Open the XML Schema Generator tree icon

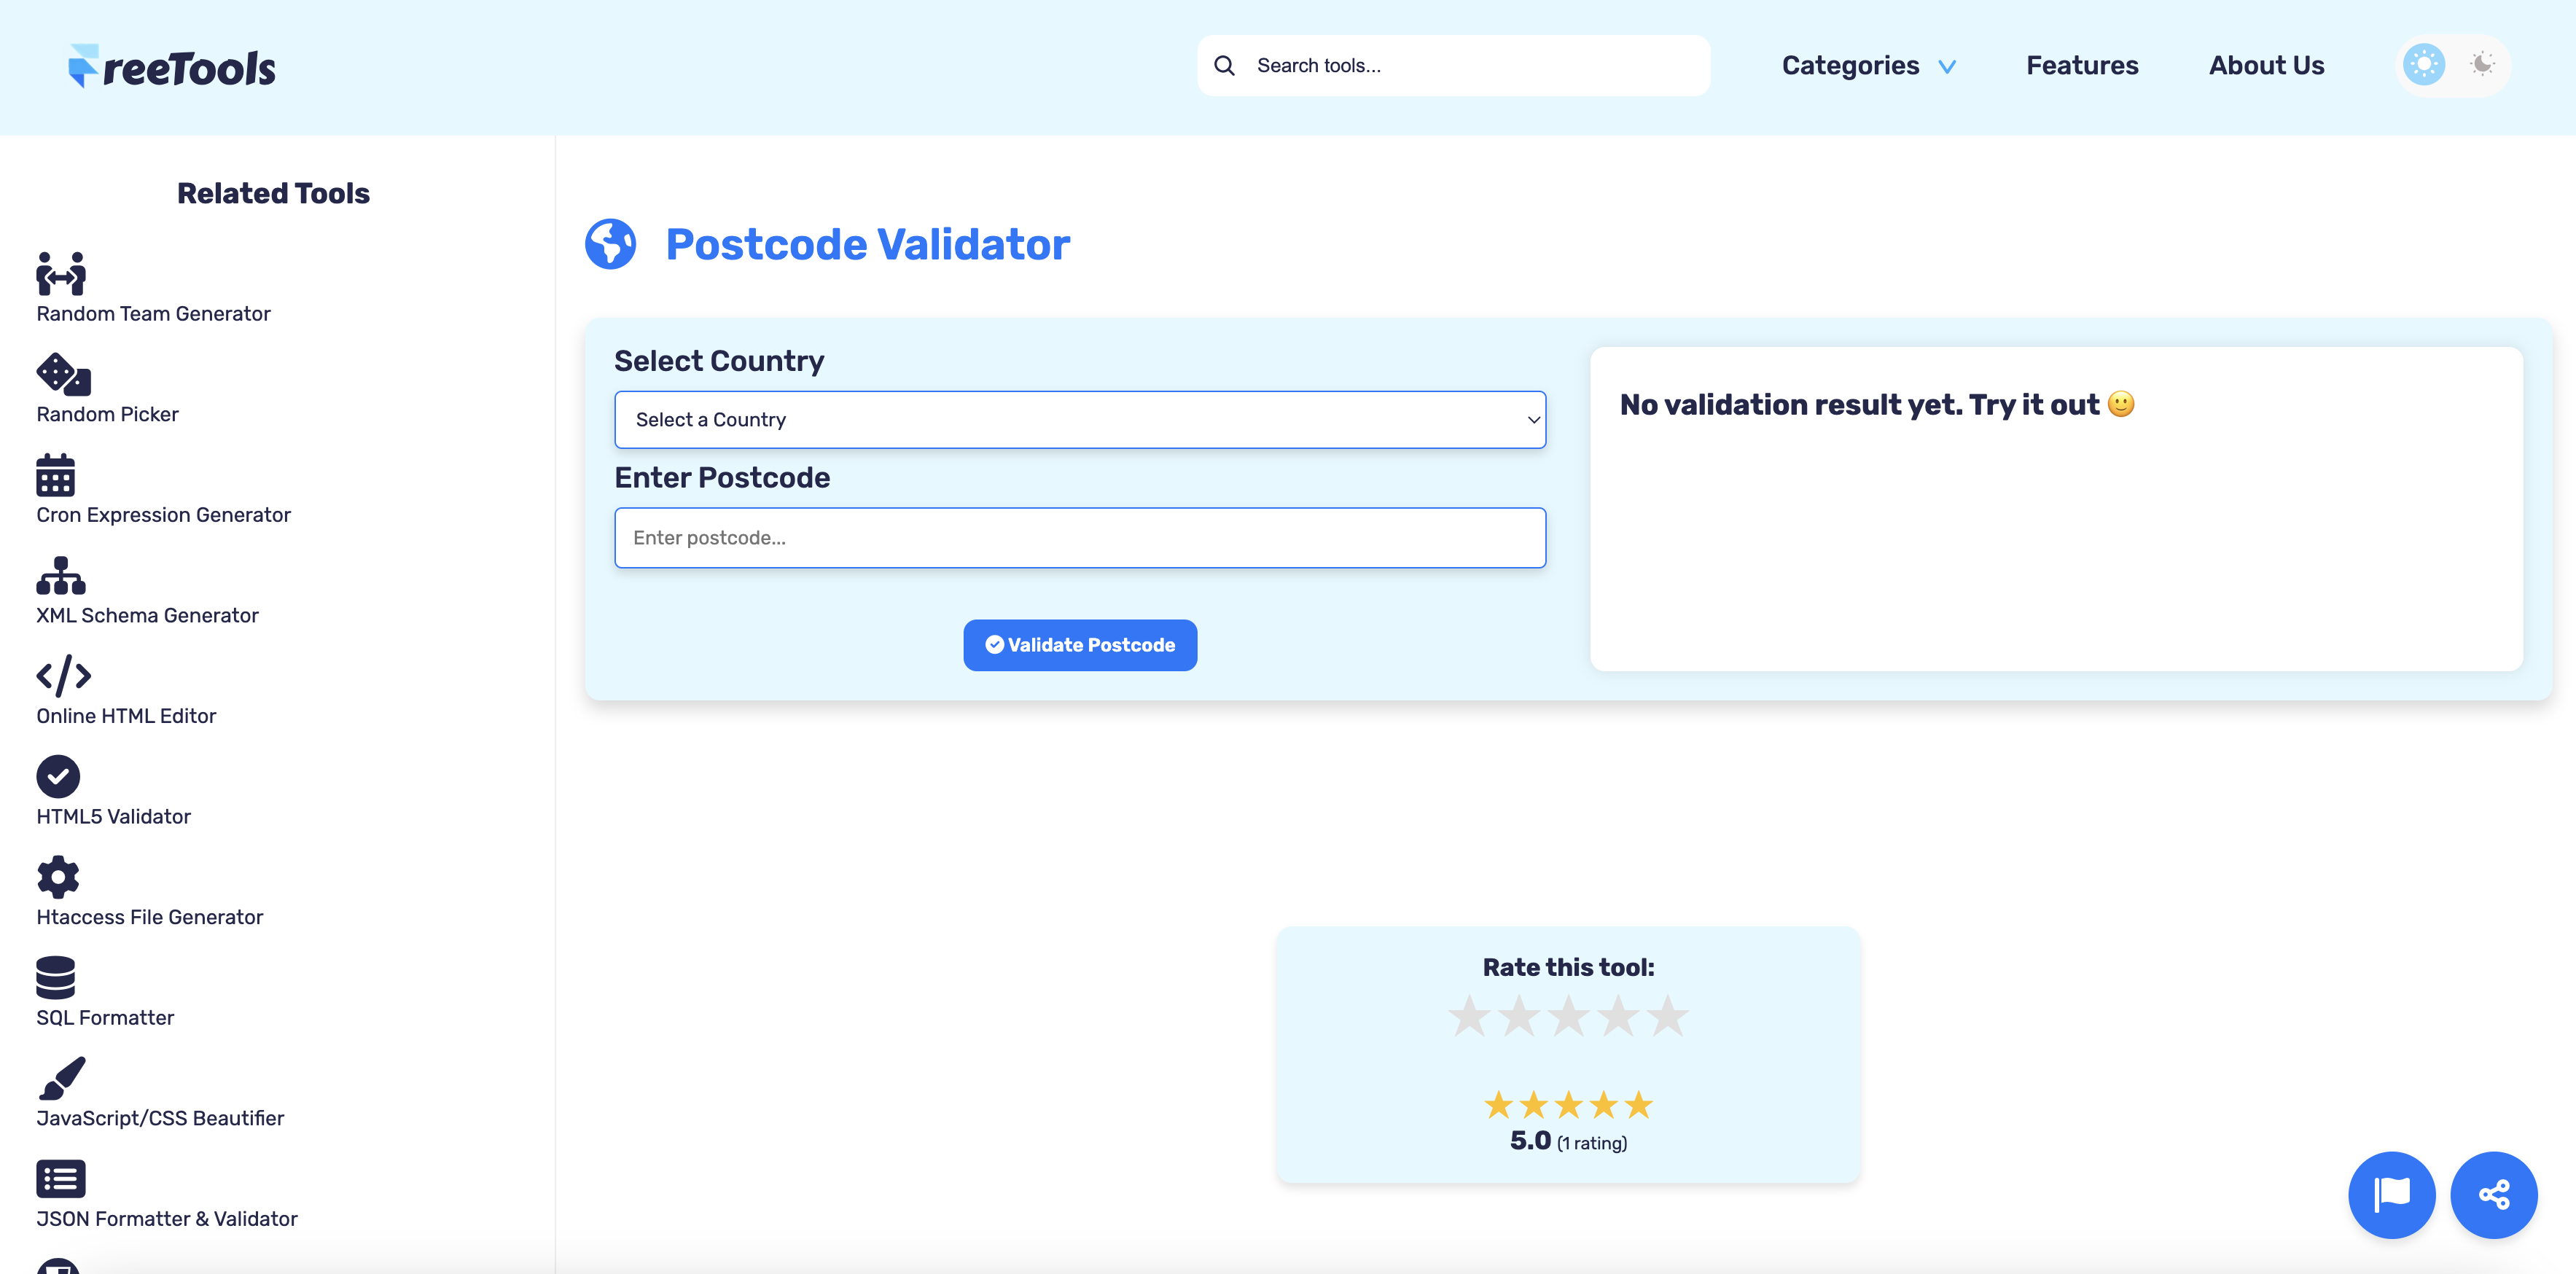[58, 578]
